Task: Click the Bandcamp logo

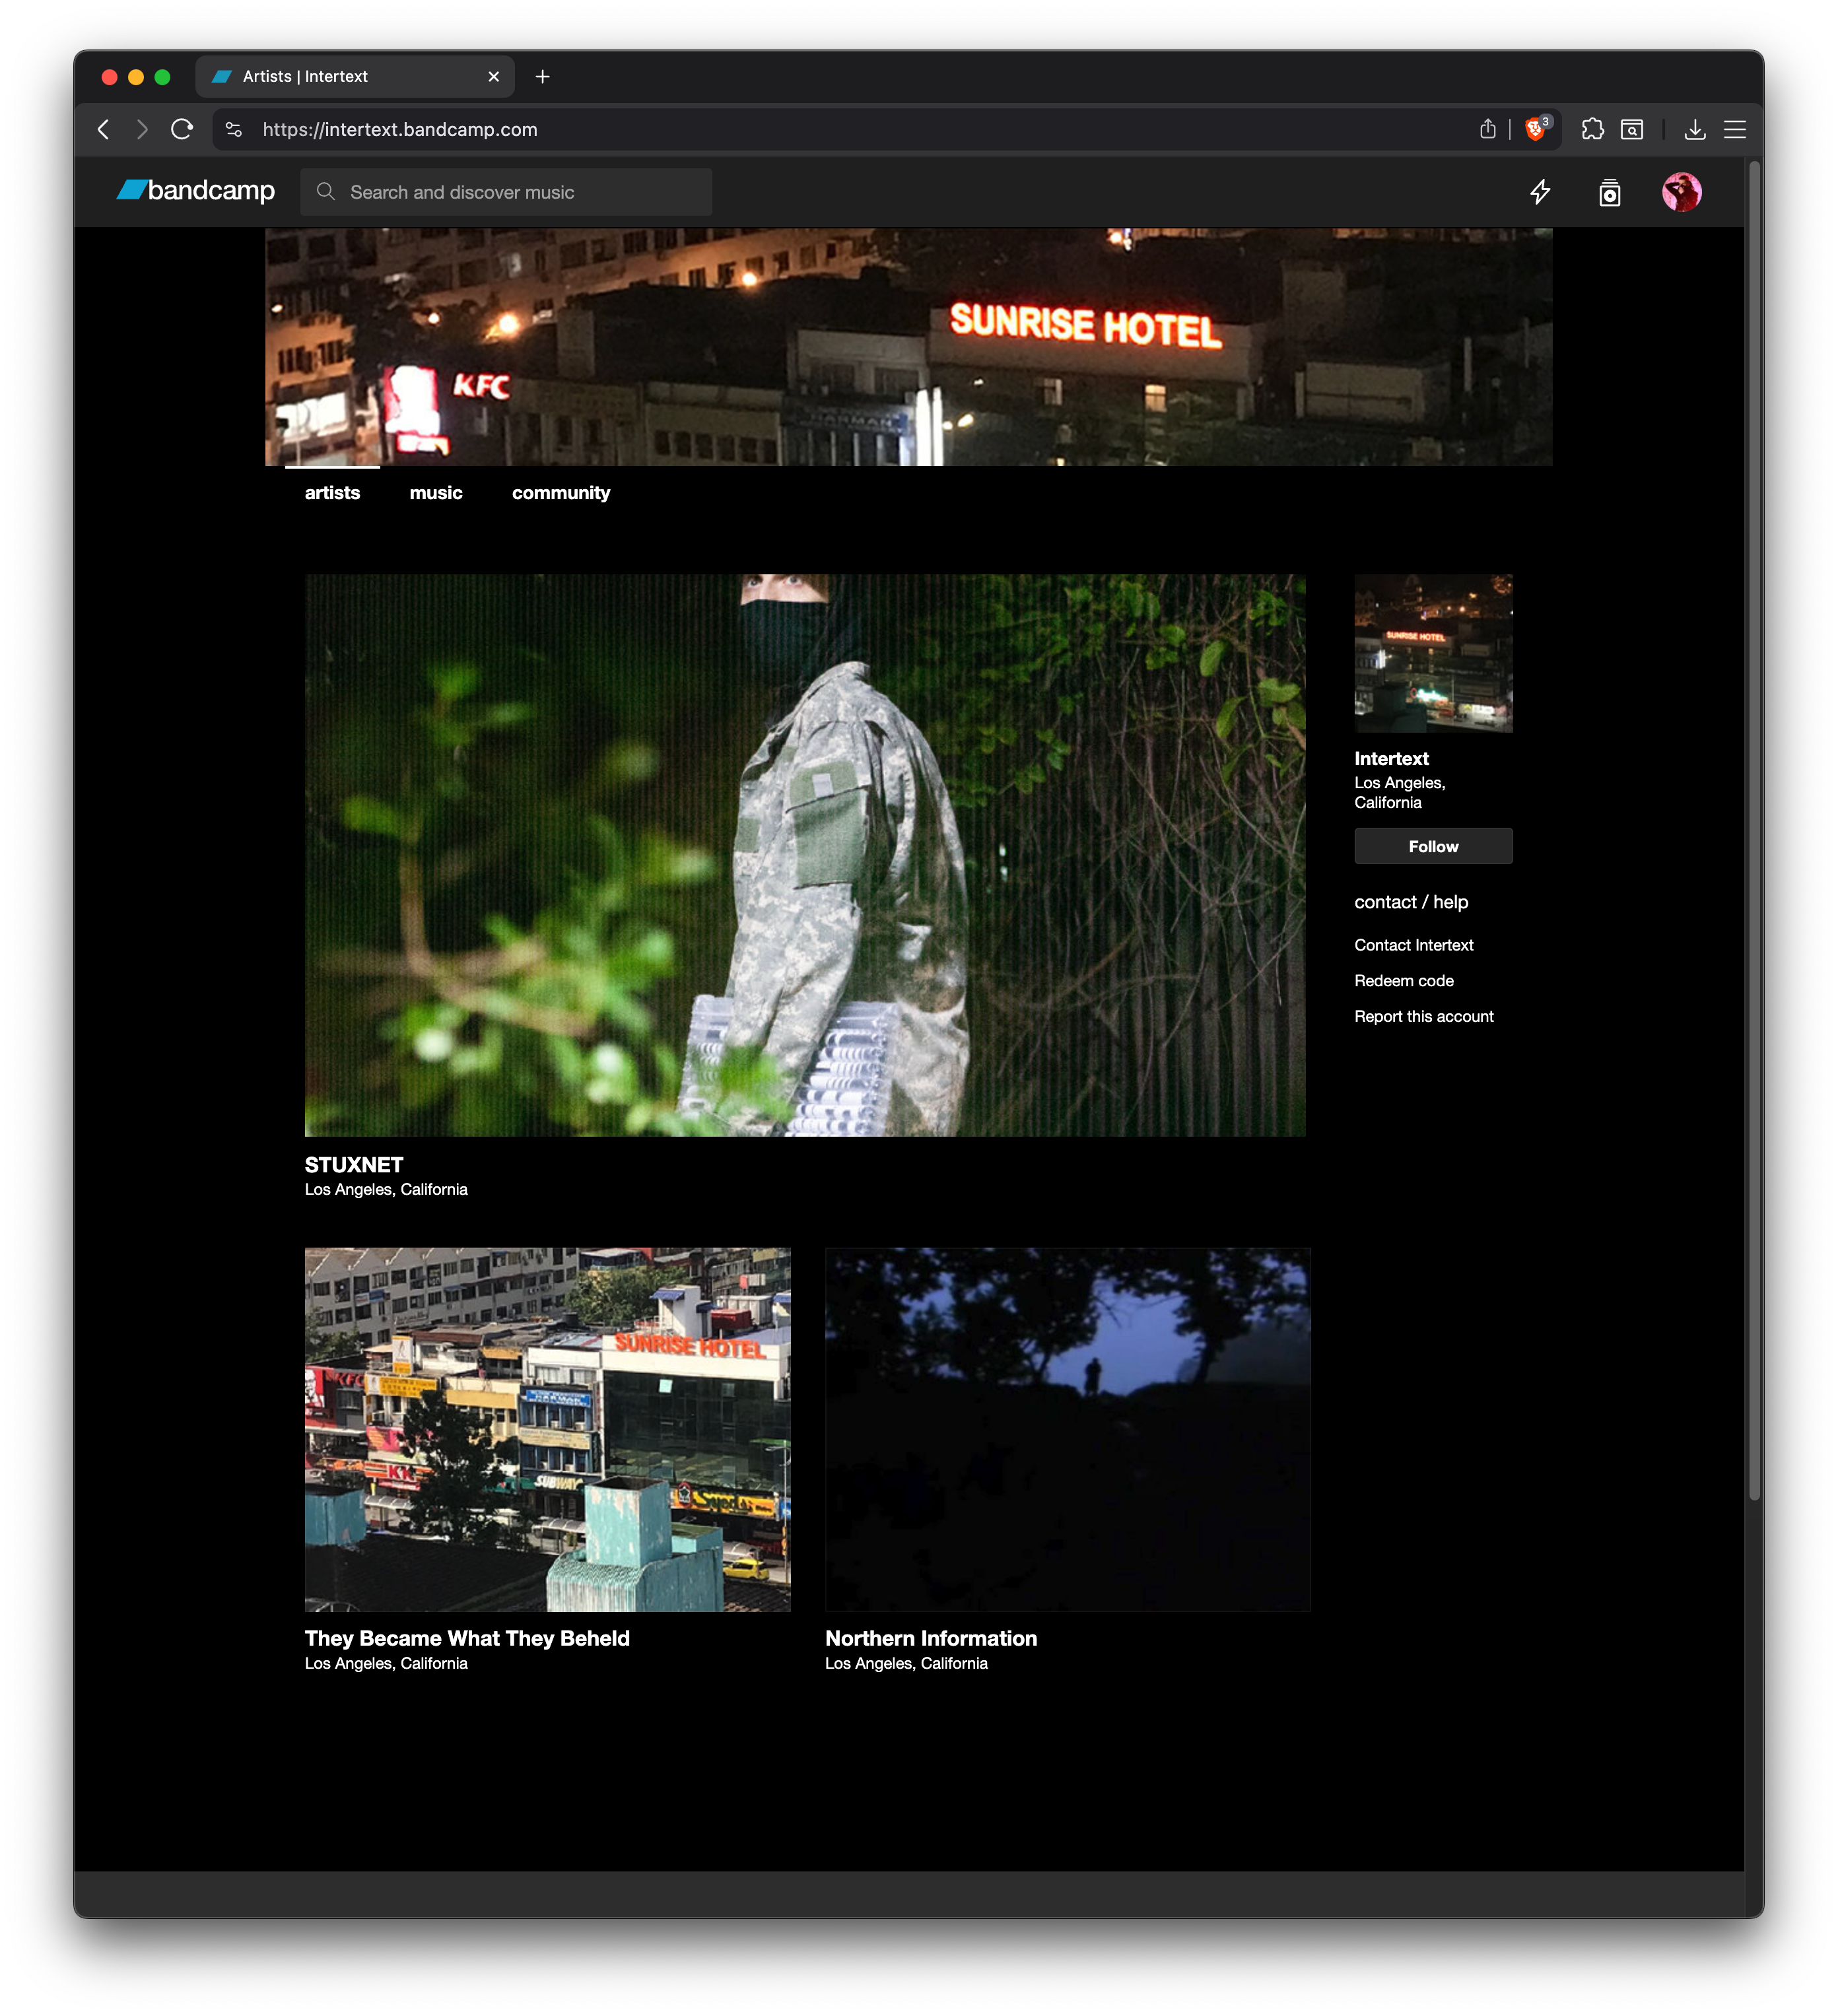Action: point(196,191)
